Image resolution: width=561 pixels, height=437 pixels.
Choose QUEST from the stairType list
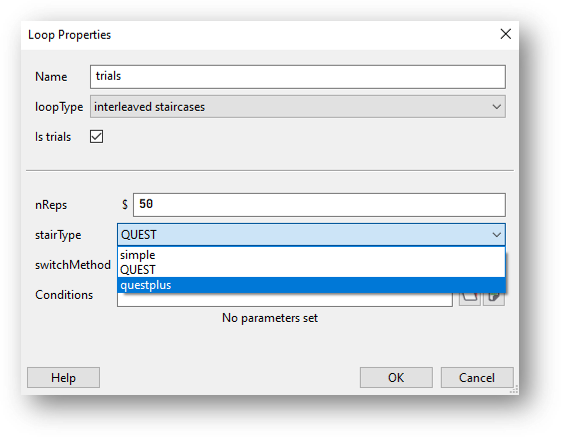click(311, 270)
